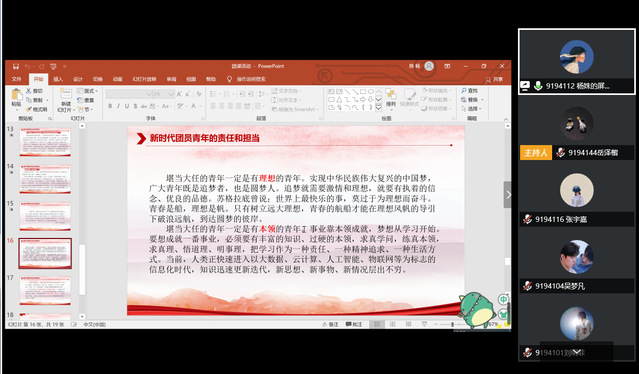Click the Save icon in quick access toolbar
The width and height of the screenshot is (639, 374).
(16, 66)
